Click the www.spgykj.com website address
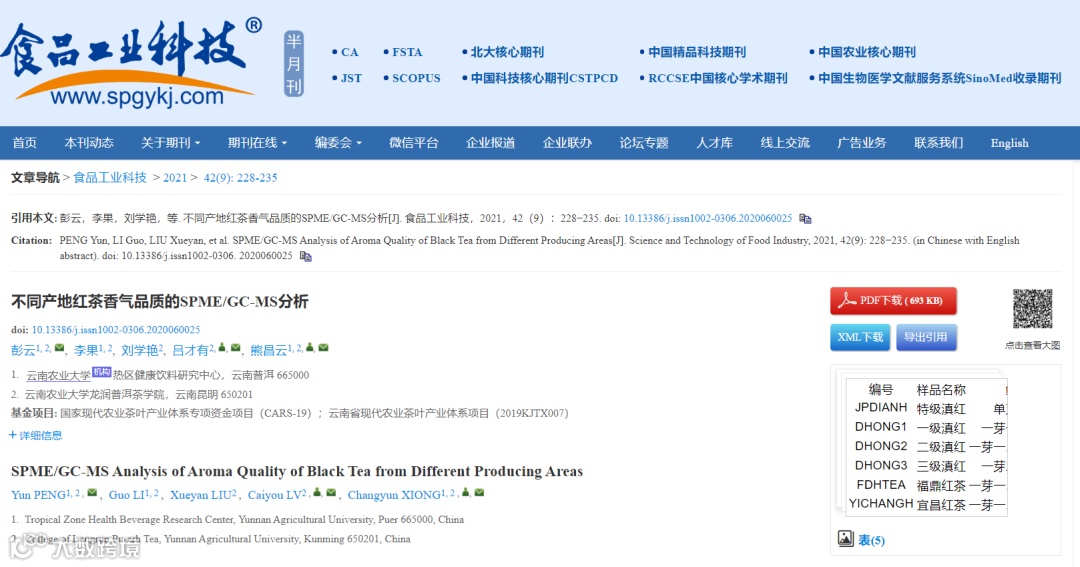The height and width of the screenshot is (567, 1080). pos(137,96)
